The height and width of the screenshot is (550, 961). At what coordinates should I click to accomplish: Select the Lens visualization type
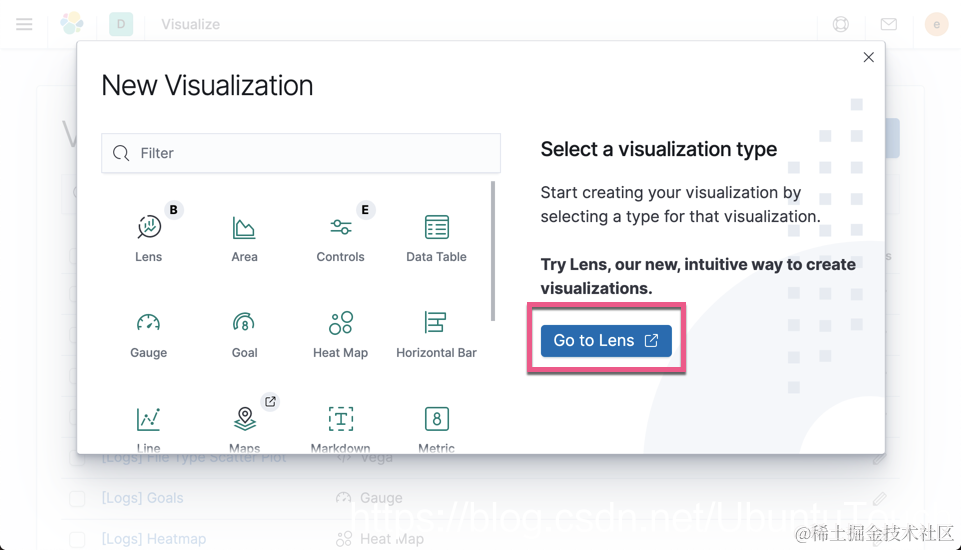(148, 239)
